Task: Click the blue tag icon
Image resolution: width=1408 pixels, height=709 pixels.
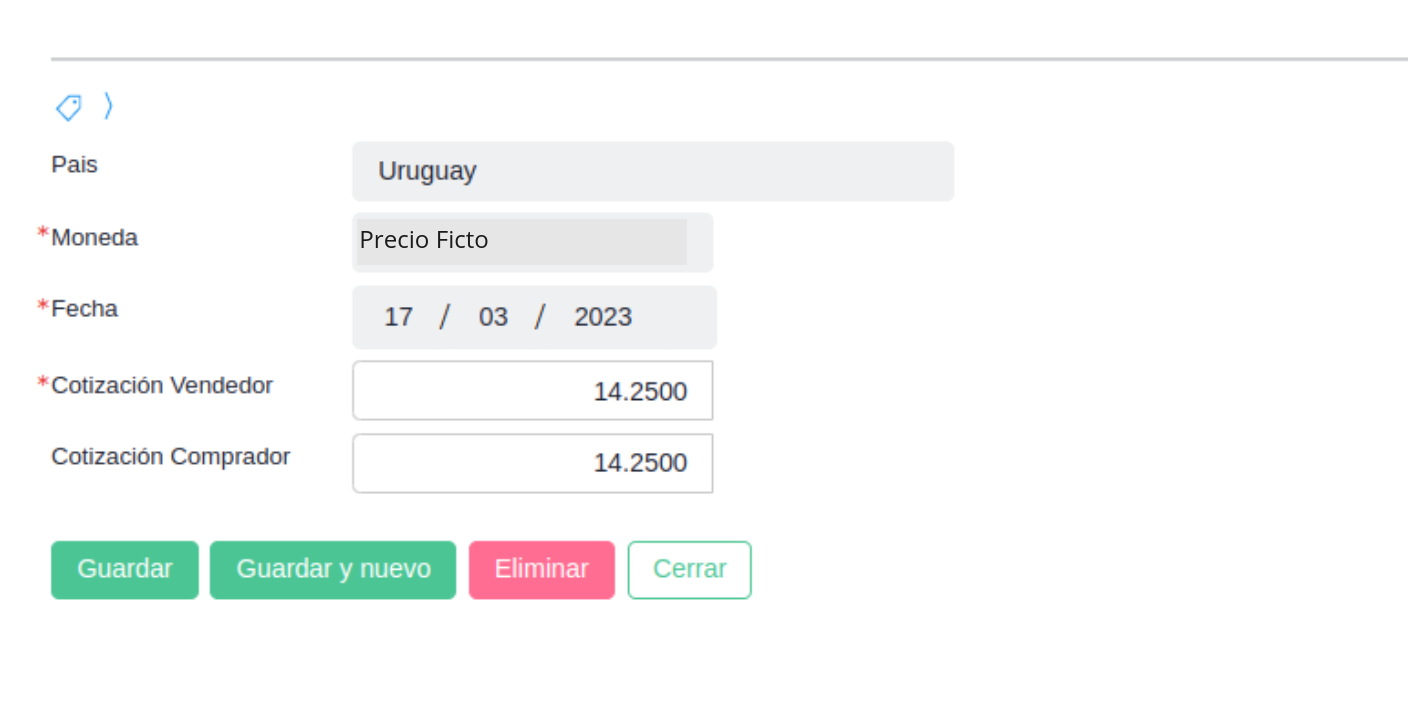Action: click(x=68, y=107)
